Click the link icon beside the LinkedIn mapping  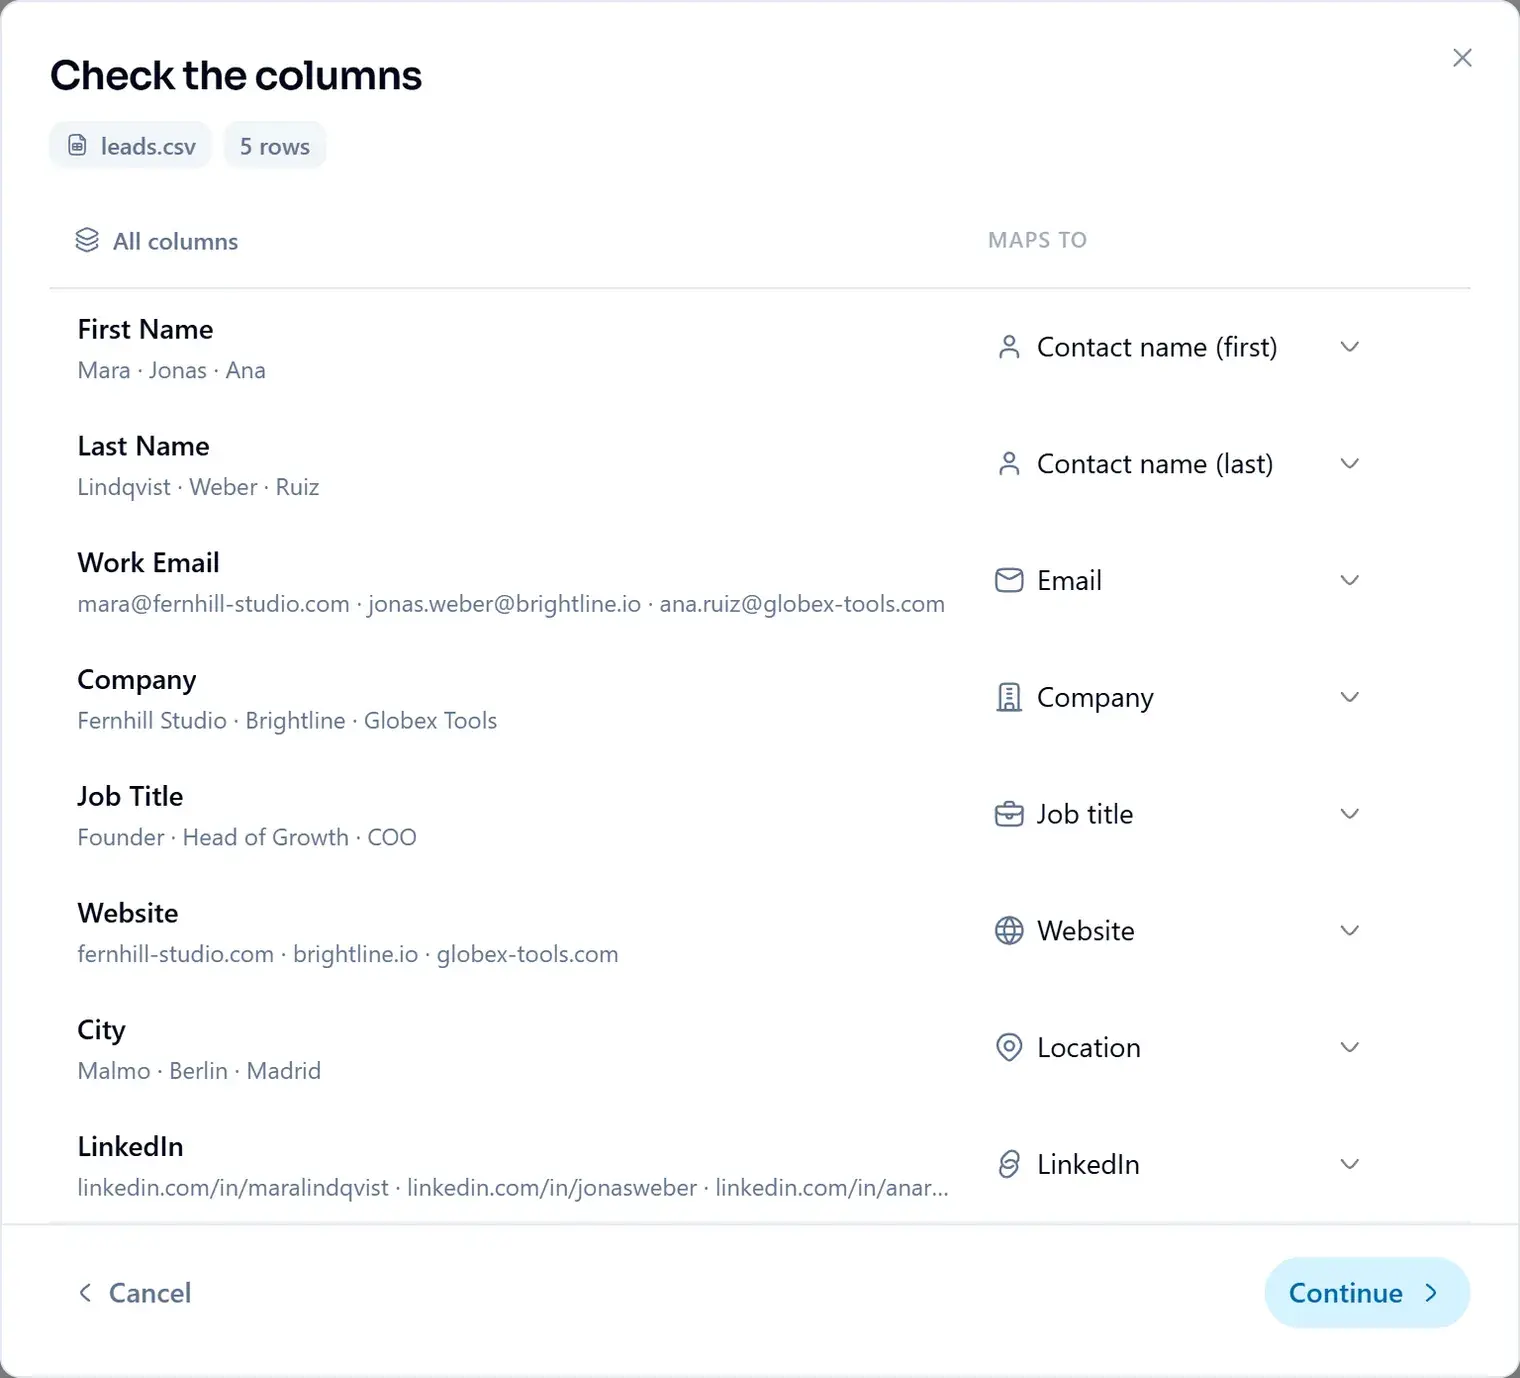[x=1009, y=1164]
